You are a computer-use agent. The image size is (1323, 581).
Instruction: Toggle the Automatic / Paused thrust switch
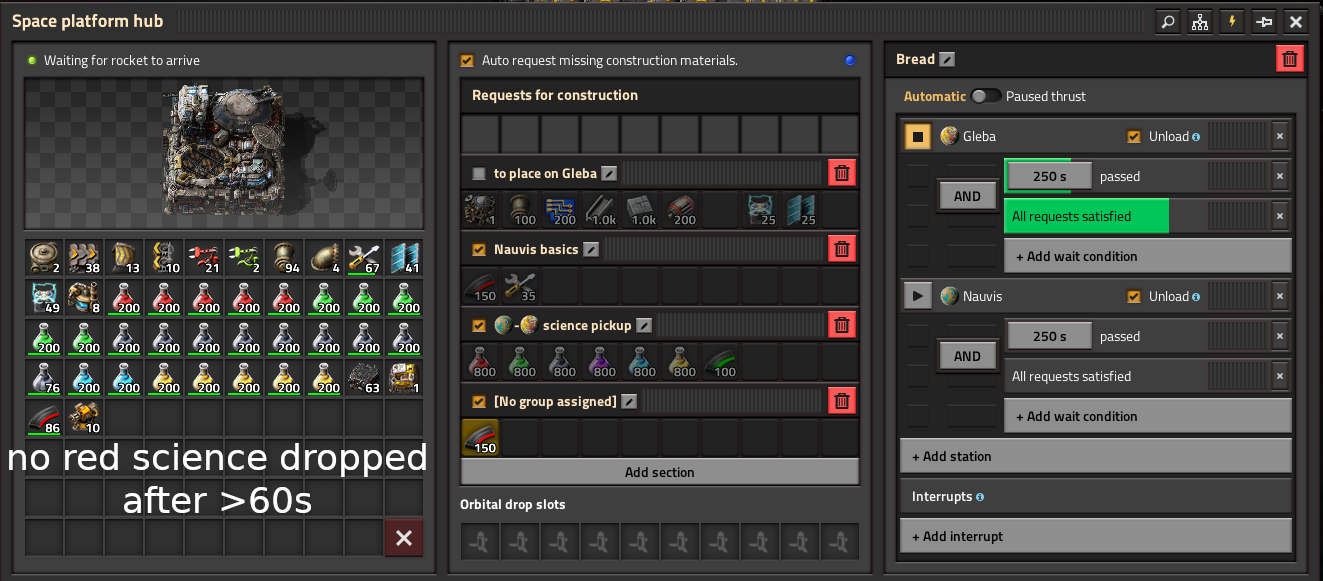coord(986,96)
